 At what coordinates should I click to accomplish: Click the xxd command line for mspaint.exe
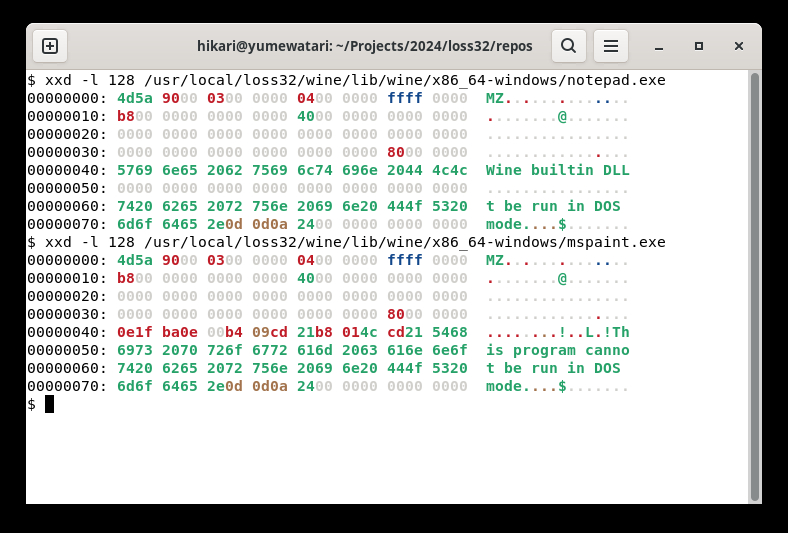(x=346, y=242)
